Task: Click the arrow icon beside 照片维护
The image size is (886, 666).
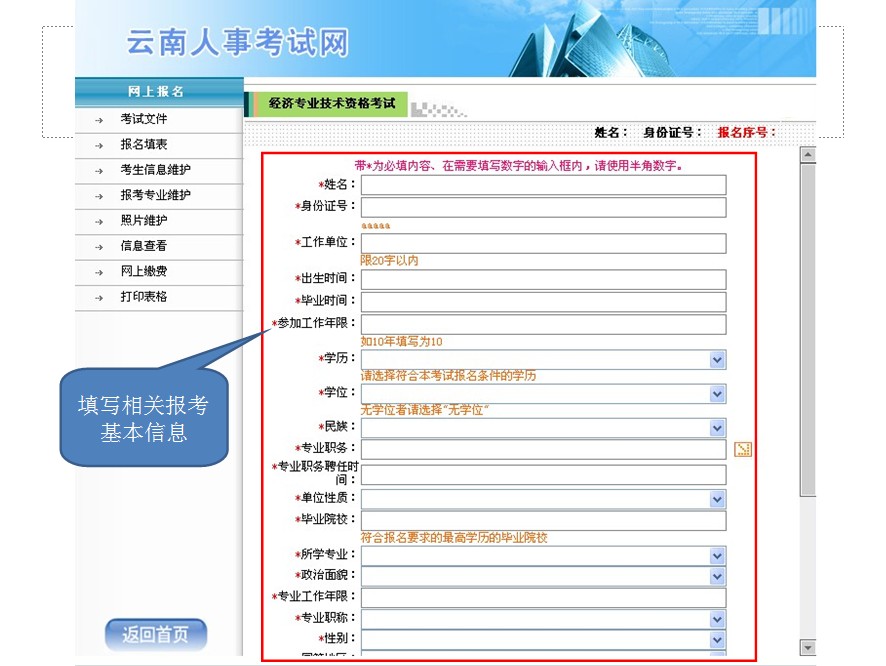Action: click(x=97, y=219)
